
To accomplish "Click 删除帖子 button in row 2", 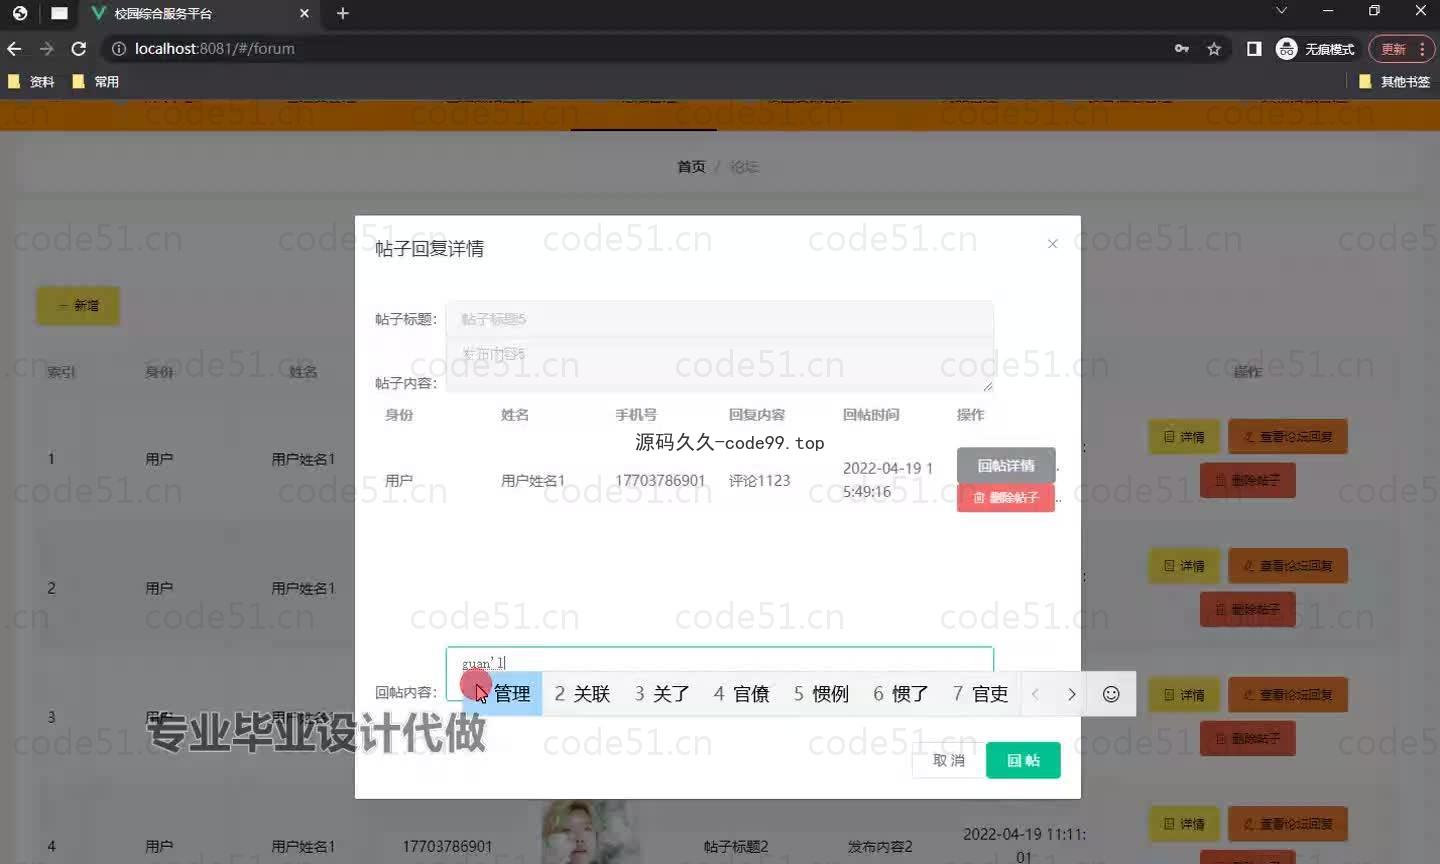I will (x=1247, y=609).
